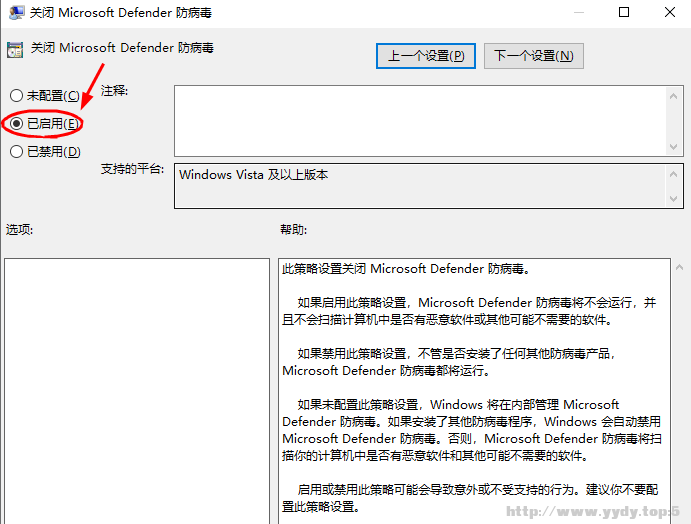Click the paragraph starting 如果禁用此策略设置
The image size is (691, 524).
[449, 362]
